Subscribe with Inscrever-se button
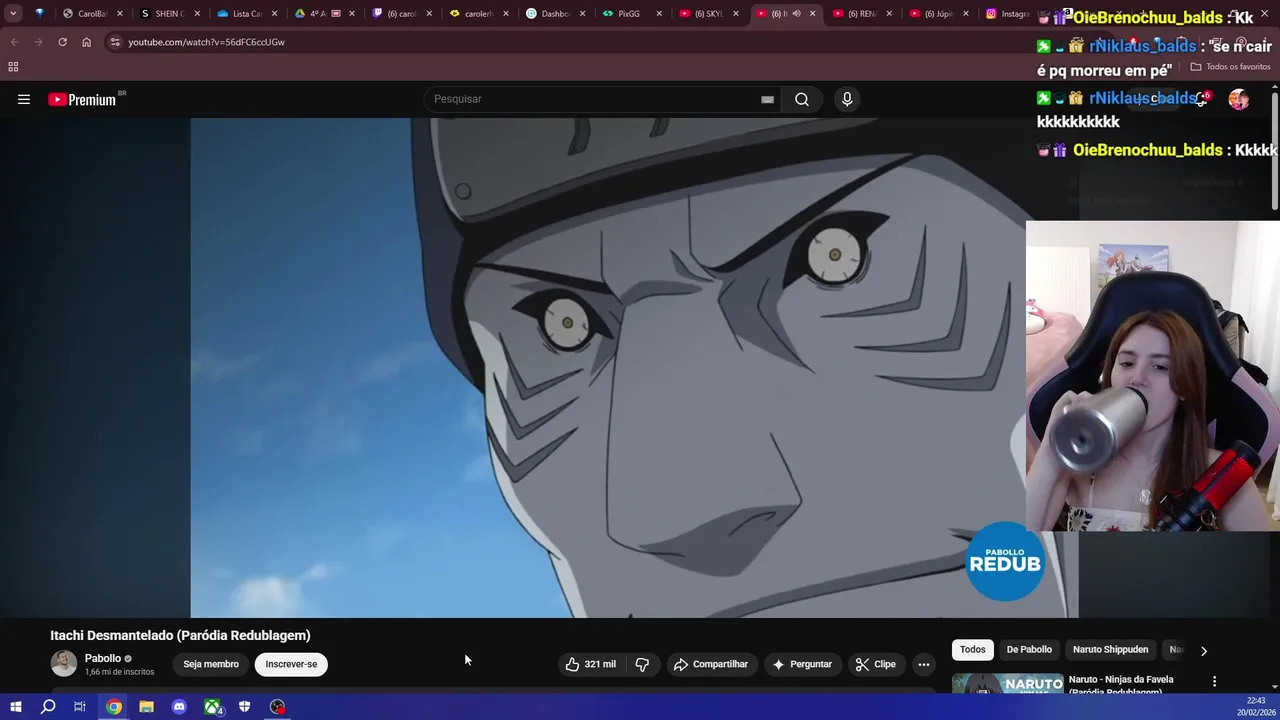Viewport: 1280px width, 720px height. tap(291, 664)
